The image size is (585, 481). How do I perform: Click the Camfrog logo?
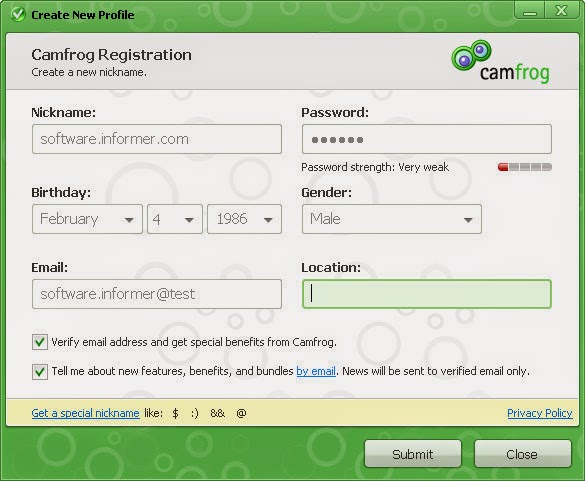[x=500, y=62]
